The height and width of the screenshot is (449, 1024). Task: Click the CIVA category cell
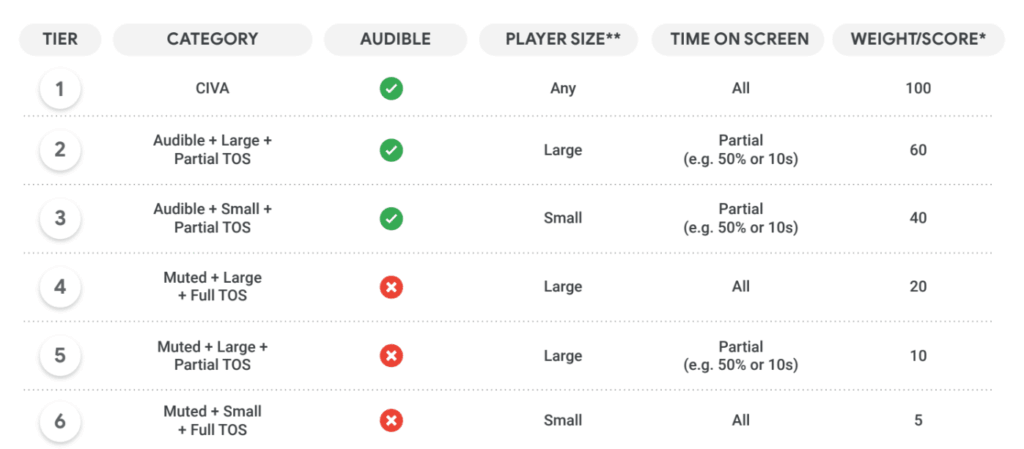pyautogui.click(x=212, y=89)
